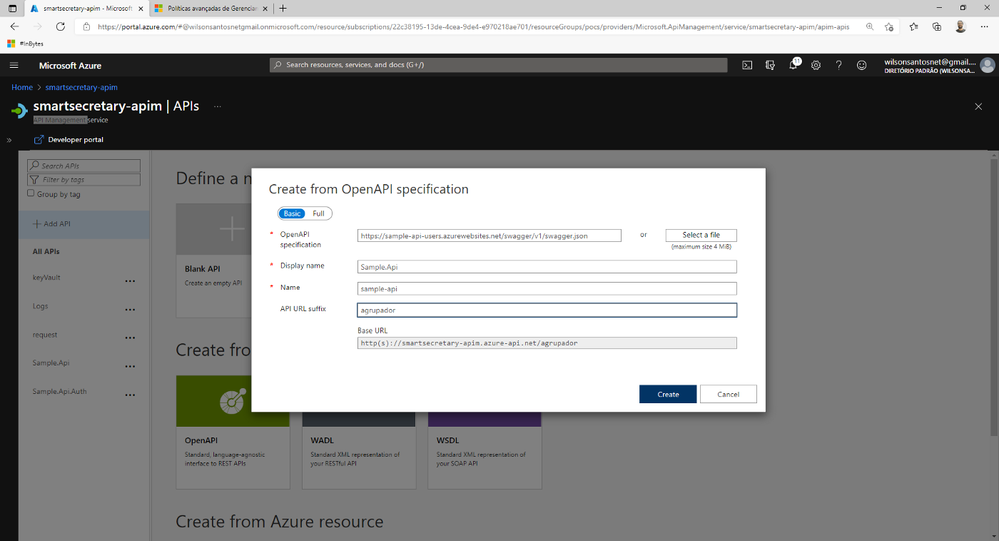
Task: Open Cloud Shell from the top bar
Action: pyautogui.click(x=747, y=65)
